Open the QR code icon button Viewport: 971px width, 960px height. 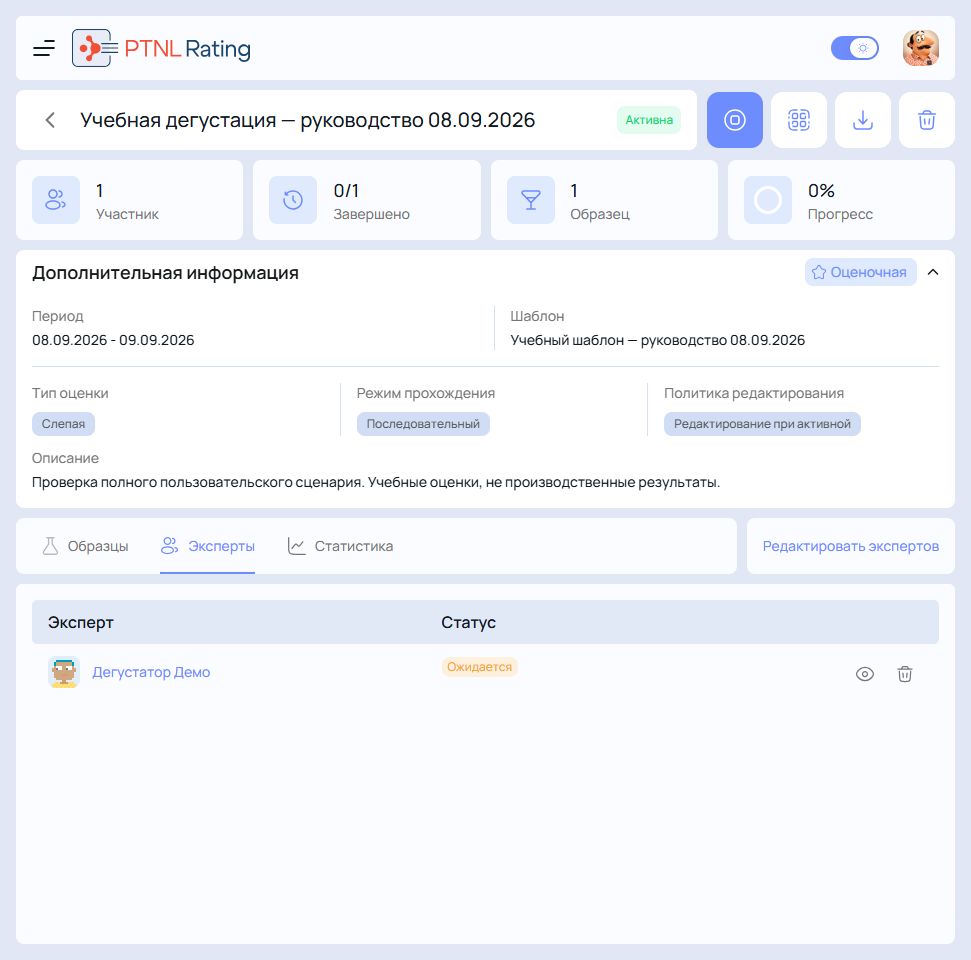[x=799, y=120]
